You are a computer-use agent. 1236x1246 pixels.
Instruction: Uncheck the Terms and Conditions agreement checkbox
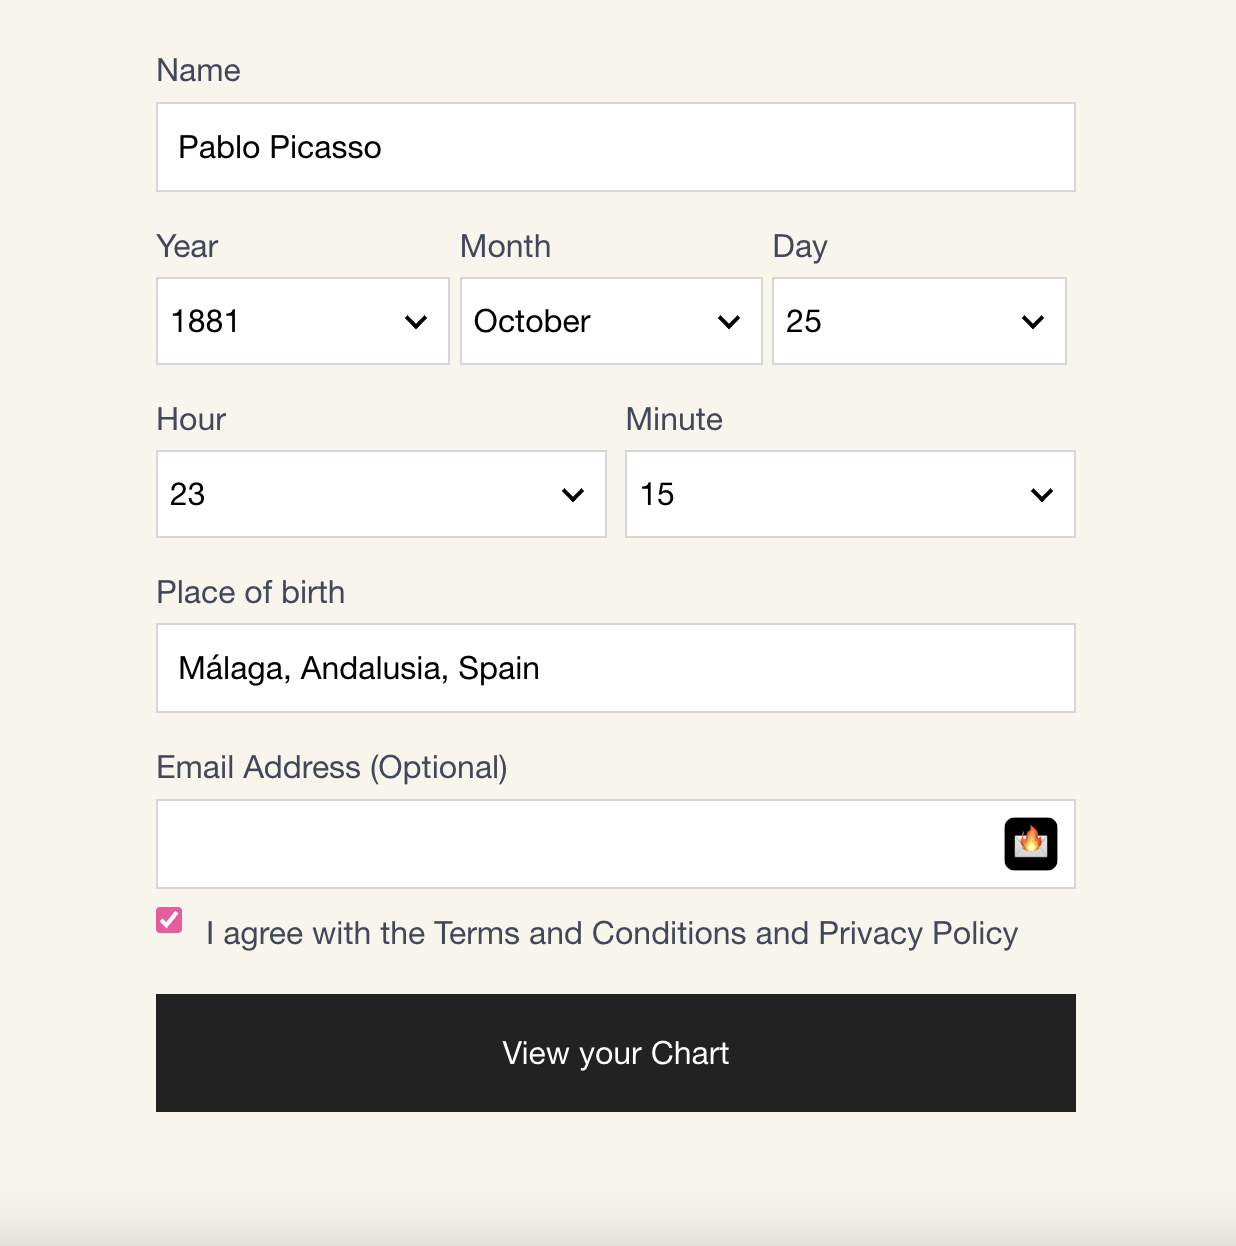169,919
